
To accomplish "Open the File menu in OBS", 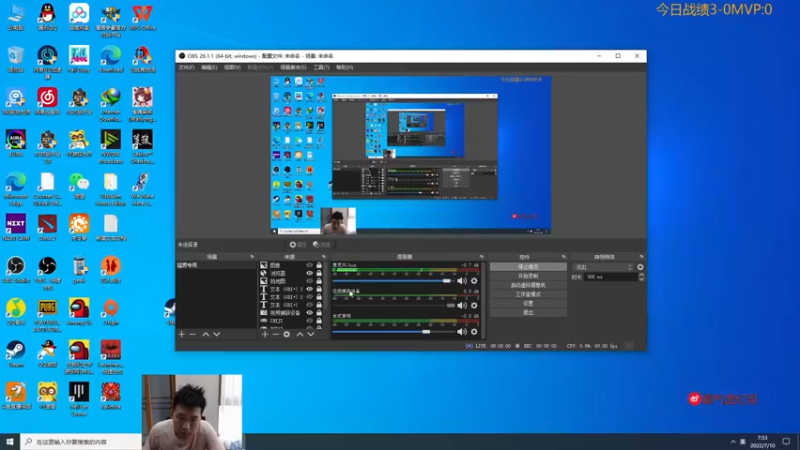I will 186,67.
